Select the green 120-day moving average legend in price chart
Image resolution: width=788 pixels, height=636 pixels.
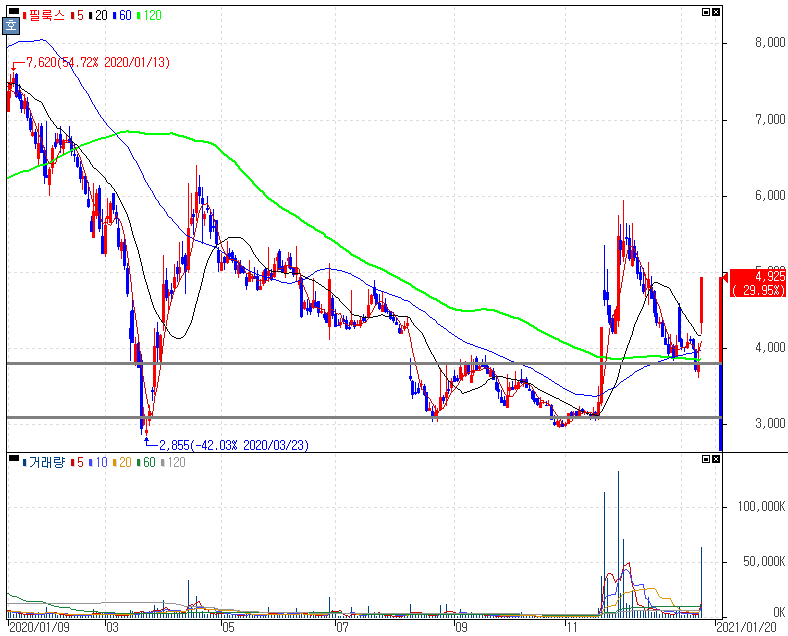pos(149,16)
